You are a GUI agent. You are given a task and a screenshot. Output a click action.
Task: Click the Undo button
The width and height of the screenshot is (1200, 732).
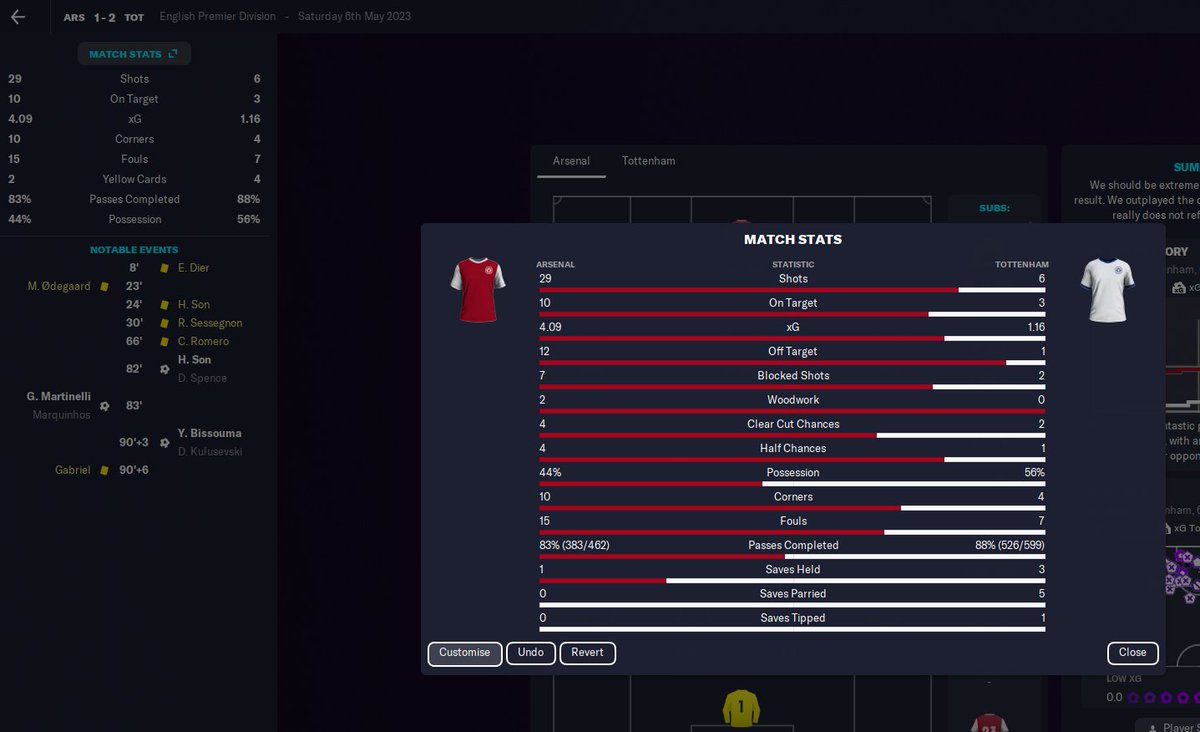pos(531,653)
